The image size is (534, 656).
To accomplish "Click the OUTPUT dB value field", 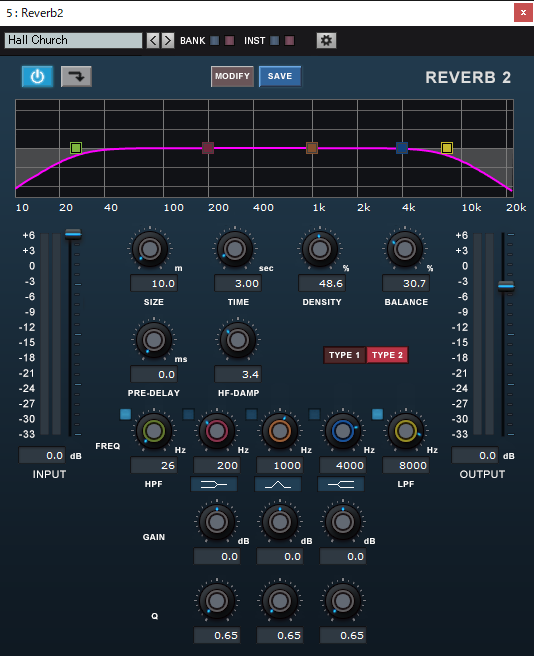I will coord(475,455).
